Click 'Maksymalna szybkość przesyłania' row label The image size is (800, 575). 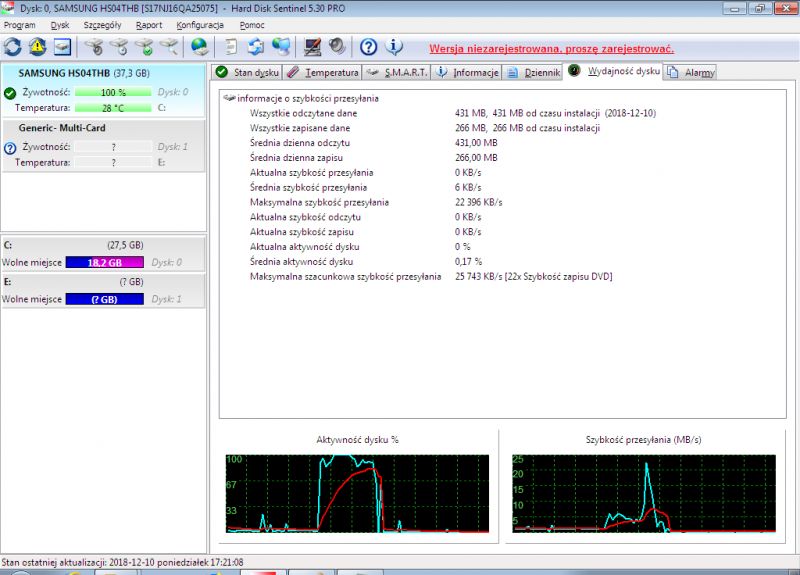click(x=319, y=202)
